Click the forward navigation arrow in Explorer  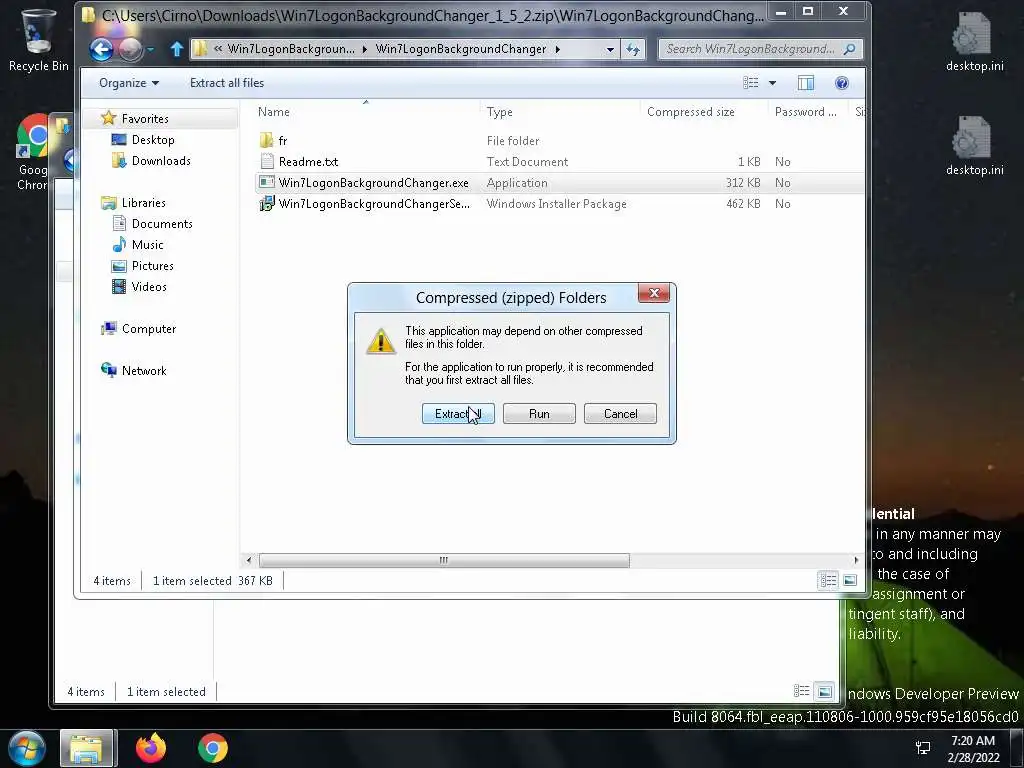(130, 49)
